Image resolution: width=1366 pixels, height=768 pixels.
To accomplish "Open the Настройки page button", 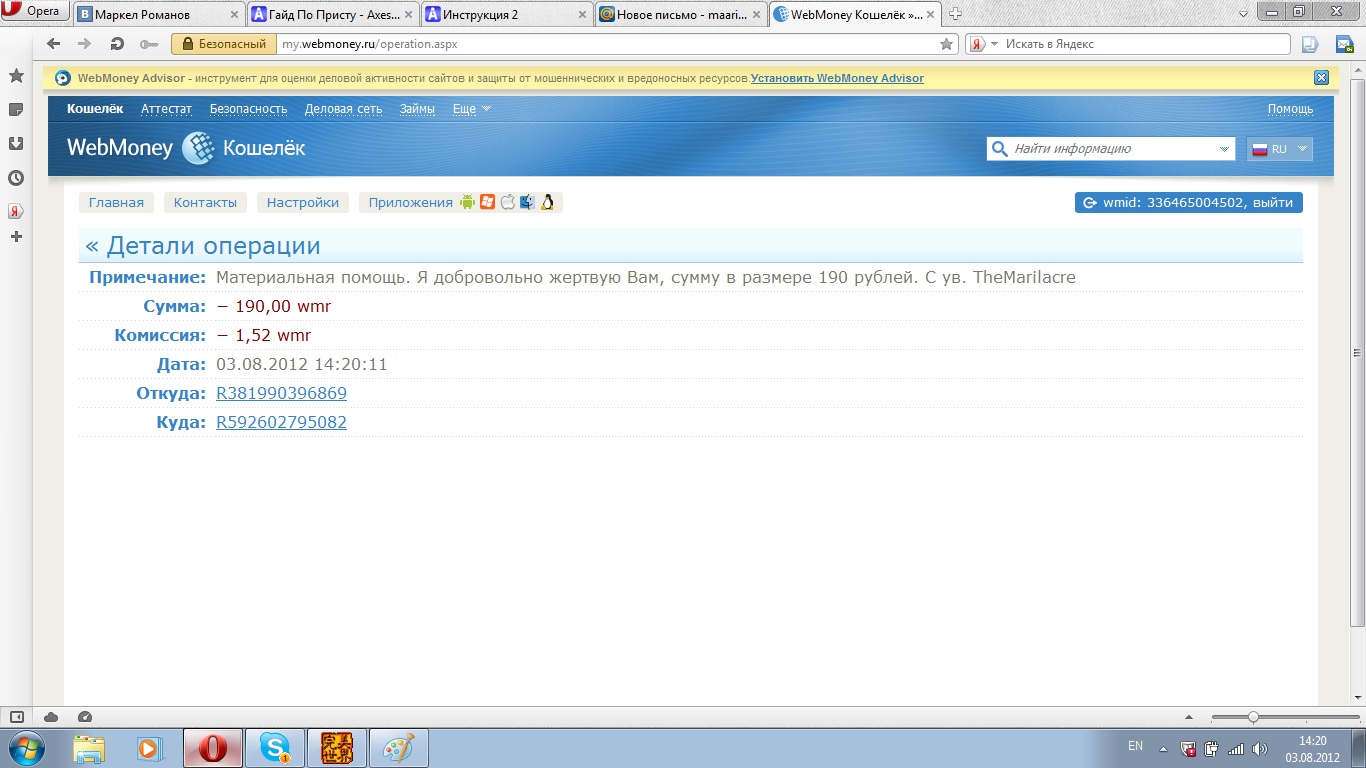I will (303, 202).
